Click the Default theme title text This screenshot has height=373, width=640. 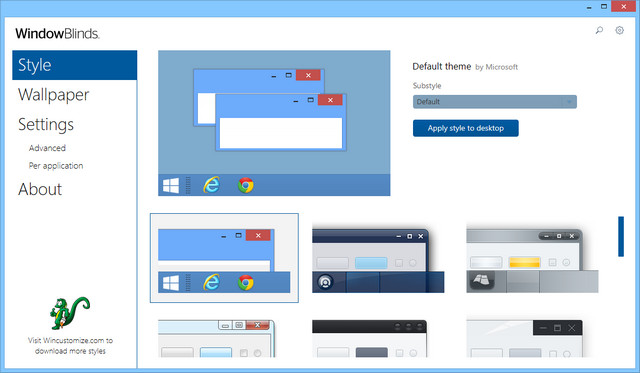coord(442,67)
